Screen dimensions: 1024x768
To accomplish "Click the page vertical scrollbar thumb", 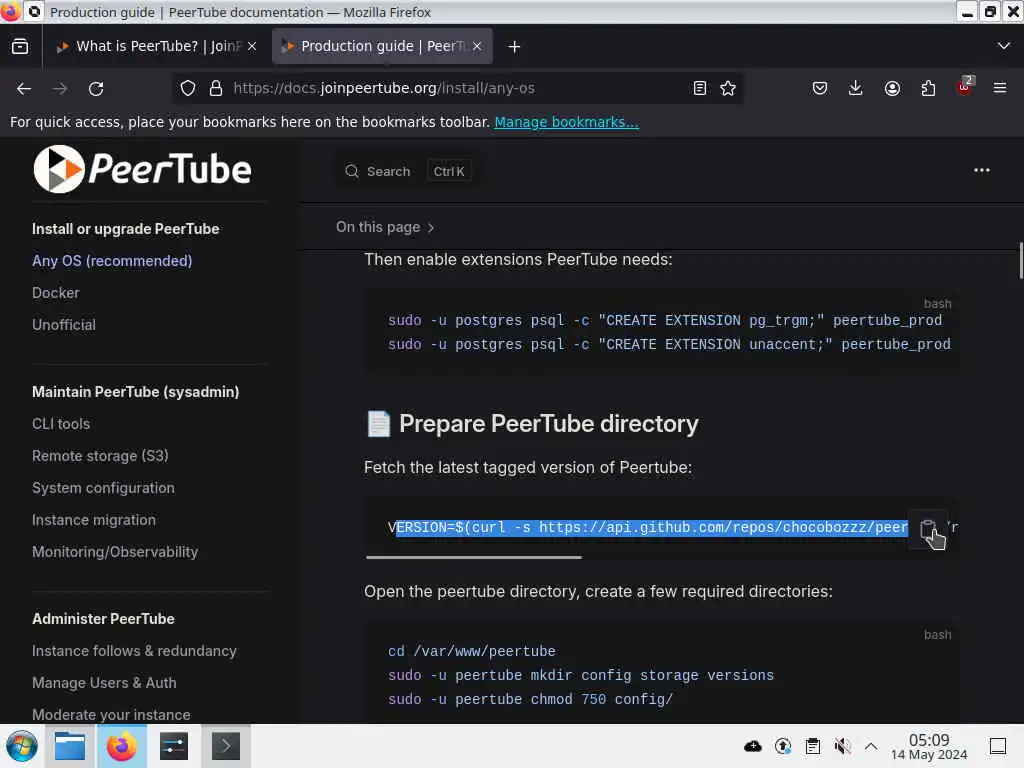I will [1020, 260].
